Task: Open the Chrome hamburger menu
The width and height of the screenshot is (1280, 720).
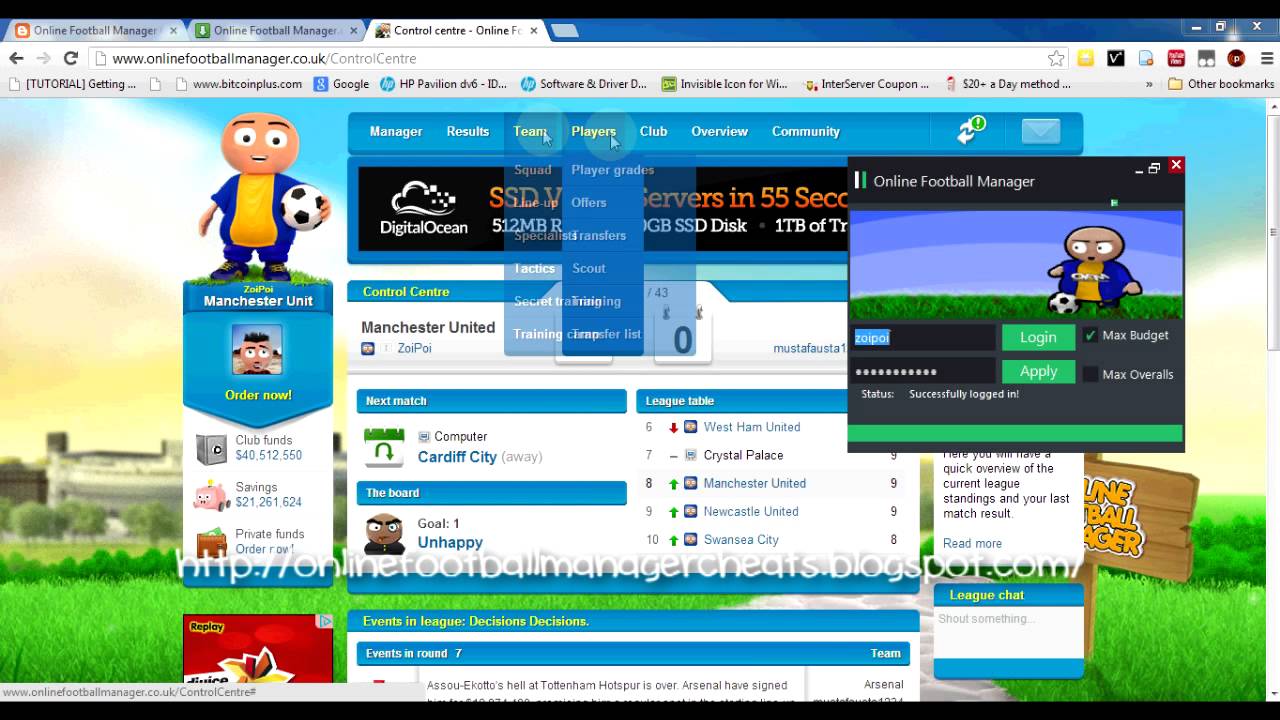Action: (x=1266, y=58)
